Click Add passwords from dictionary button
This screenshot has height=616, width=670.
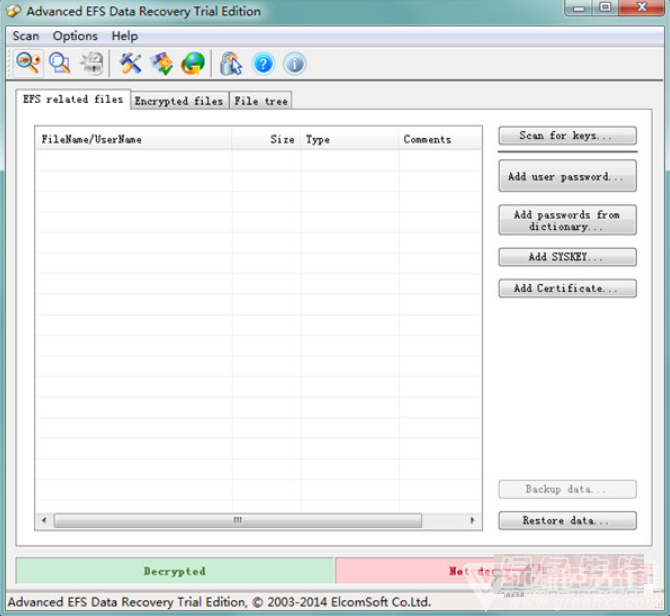567,220
